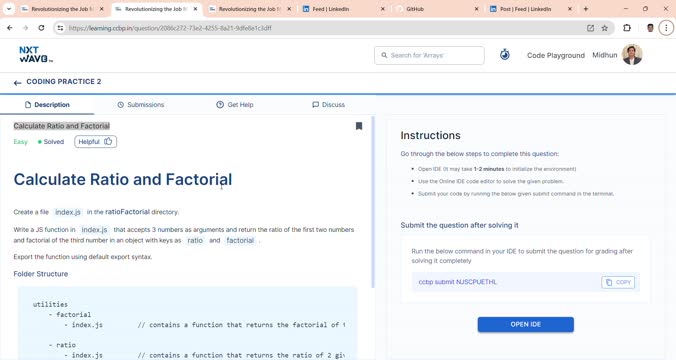Click the Midhun user name

(604, 55)
